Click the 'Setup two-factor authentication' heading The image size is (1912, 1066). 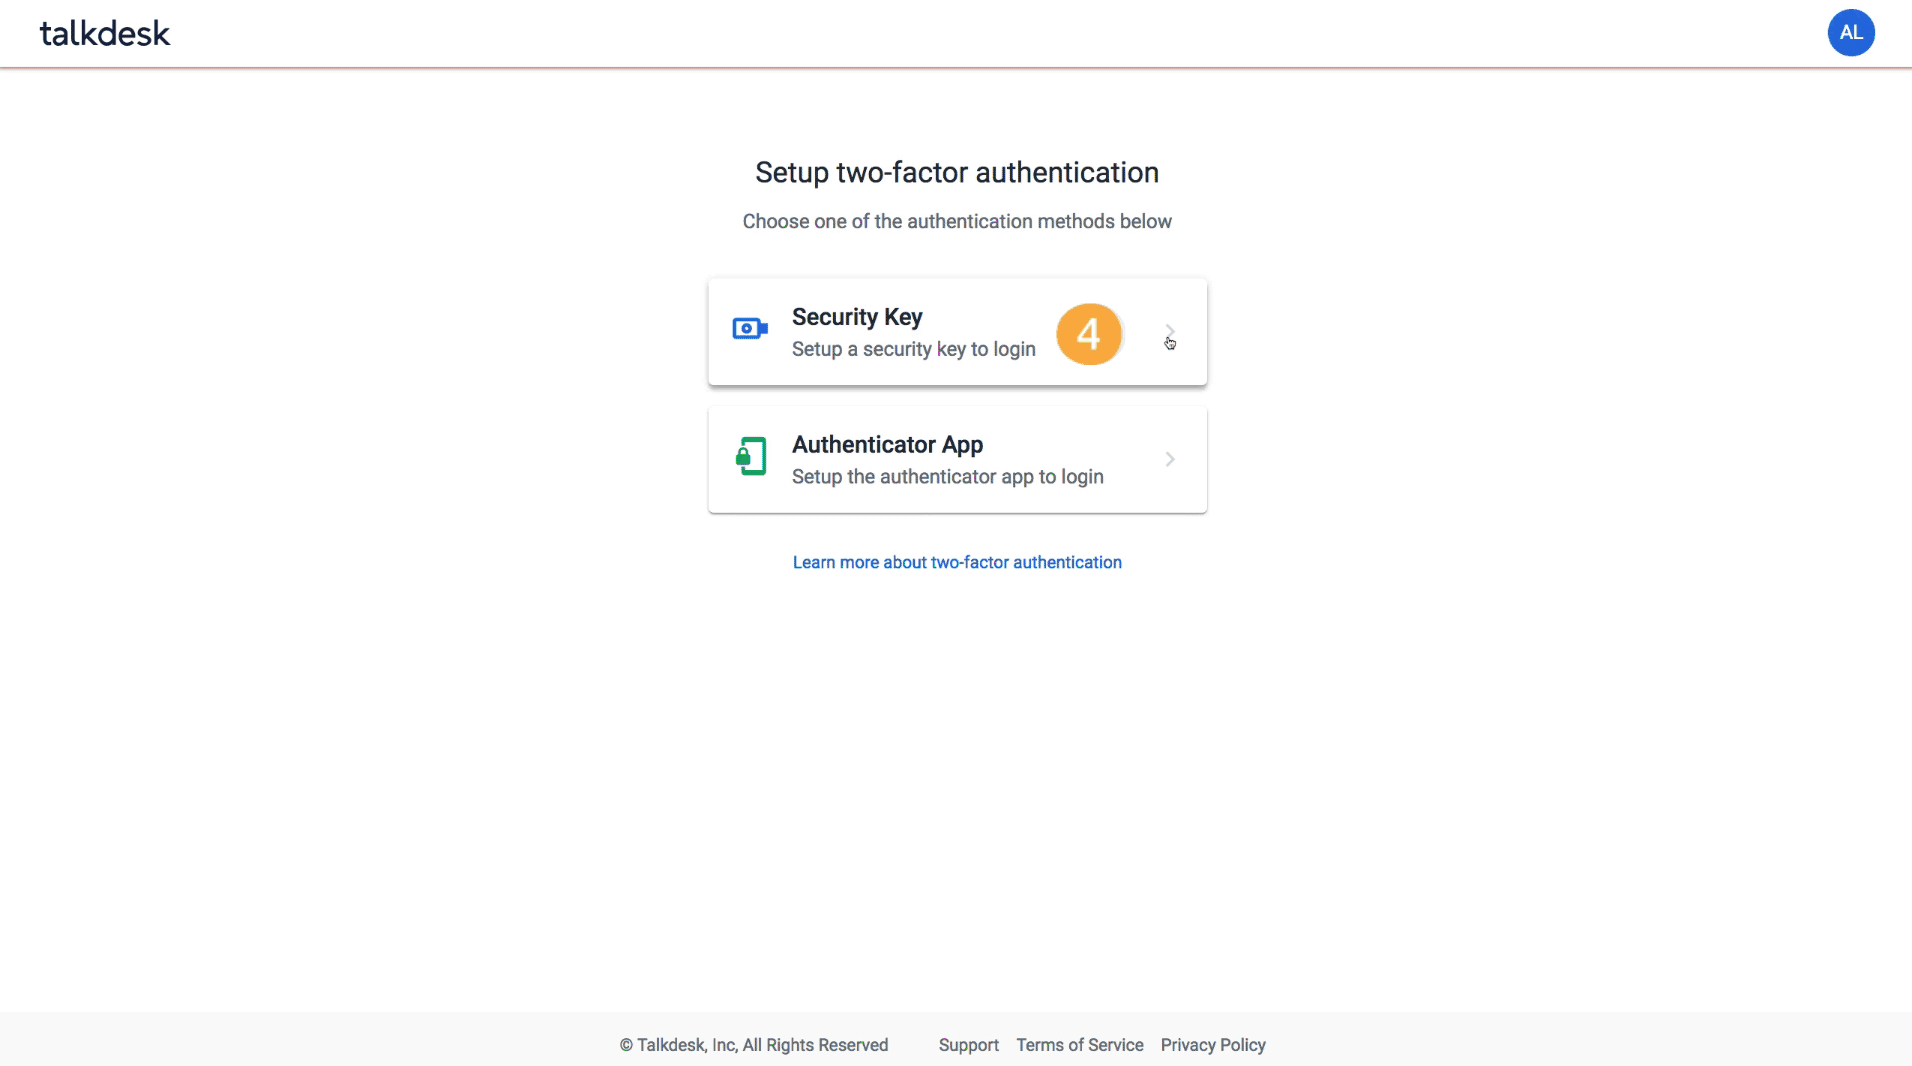point(957,172)
